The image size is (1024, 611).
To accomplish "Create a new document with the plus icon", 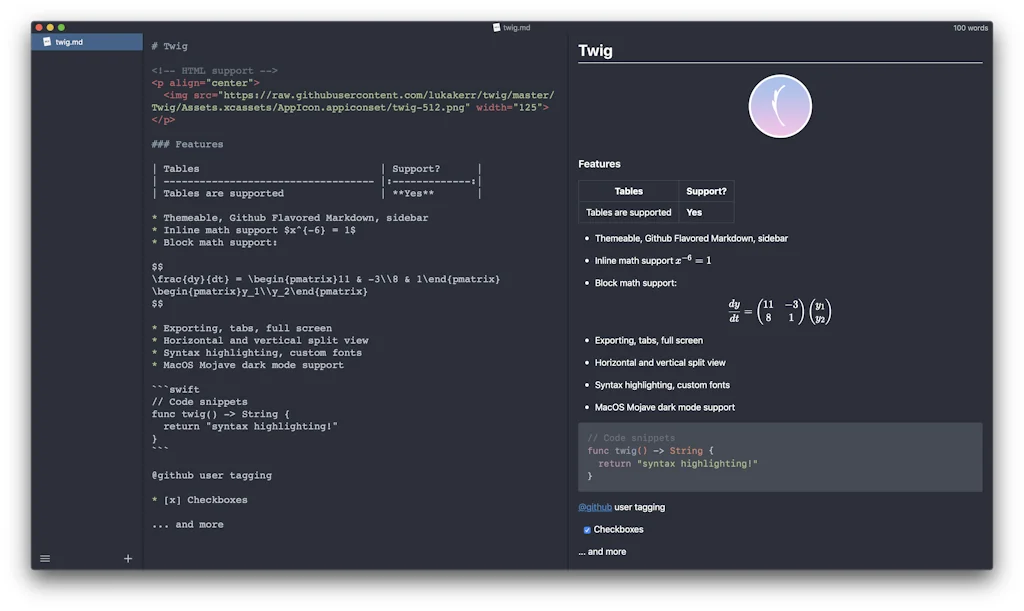I will [127, 558].
